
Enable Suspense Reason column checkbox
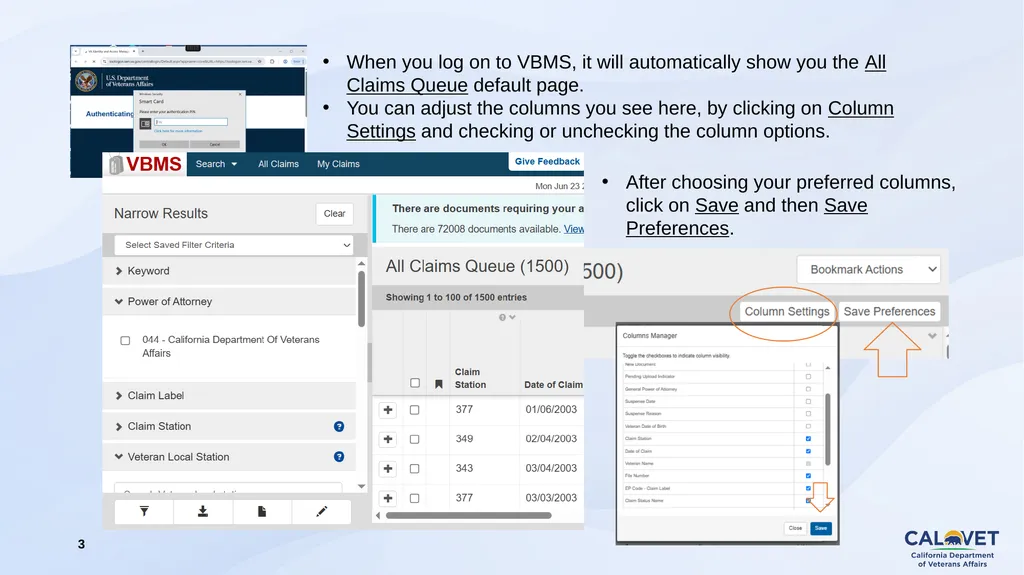click(x=808, y=414)
